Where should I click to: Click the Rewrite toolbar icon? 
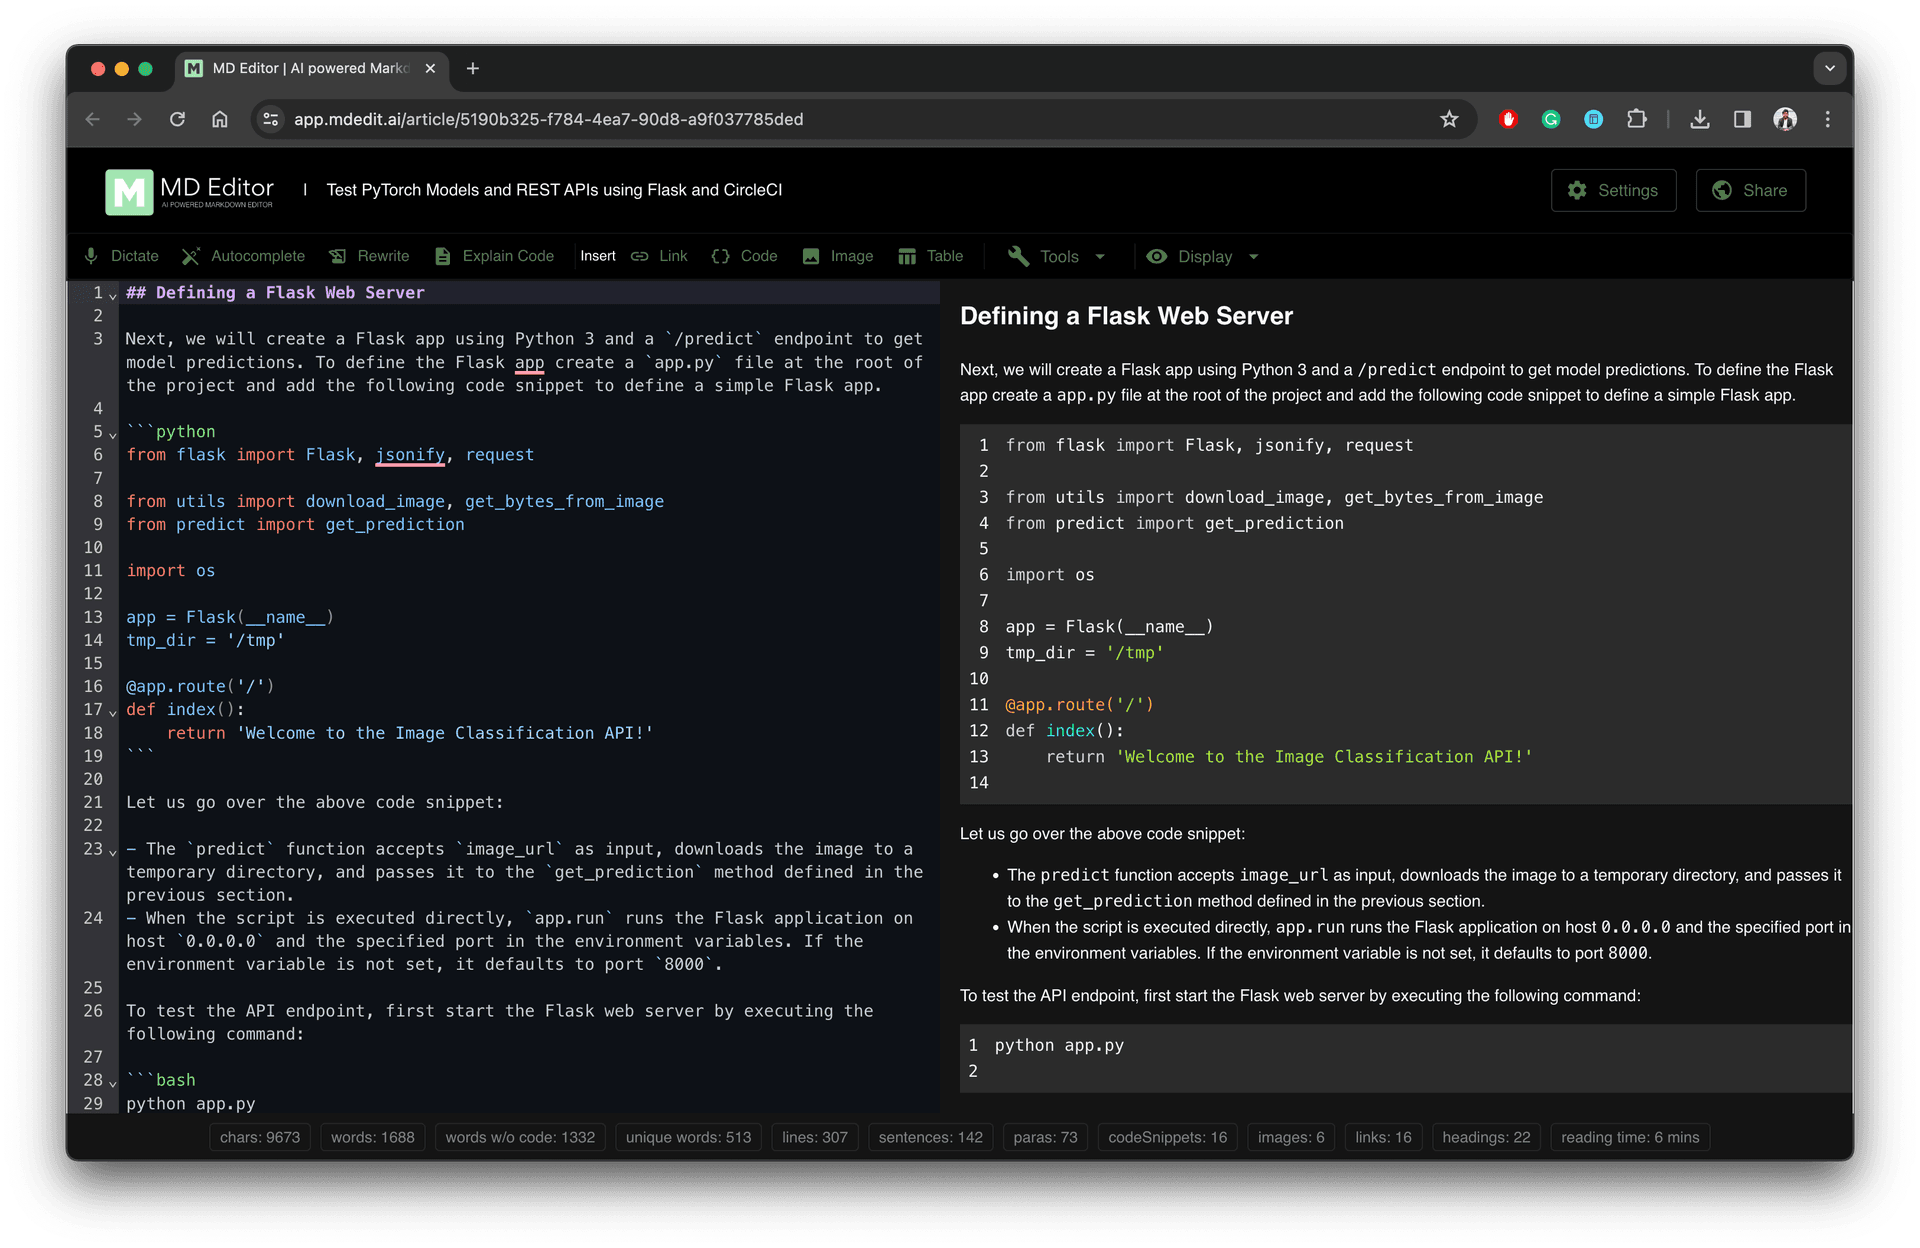coord(338,256)
